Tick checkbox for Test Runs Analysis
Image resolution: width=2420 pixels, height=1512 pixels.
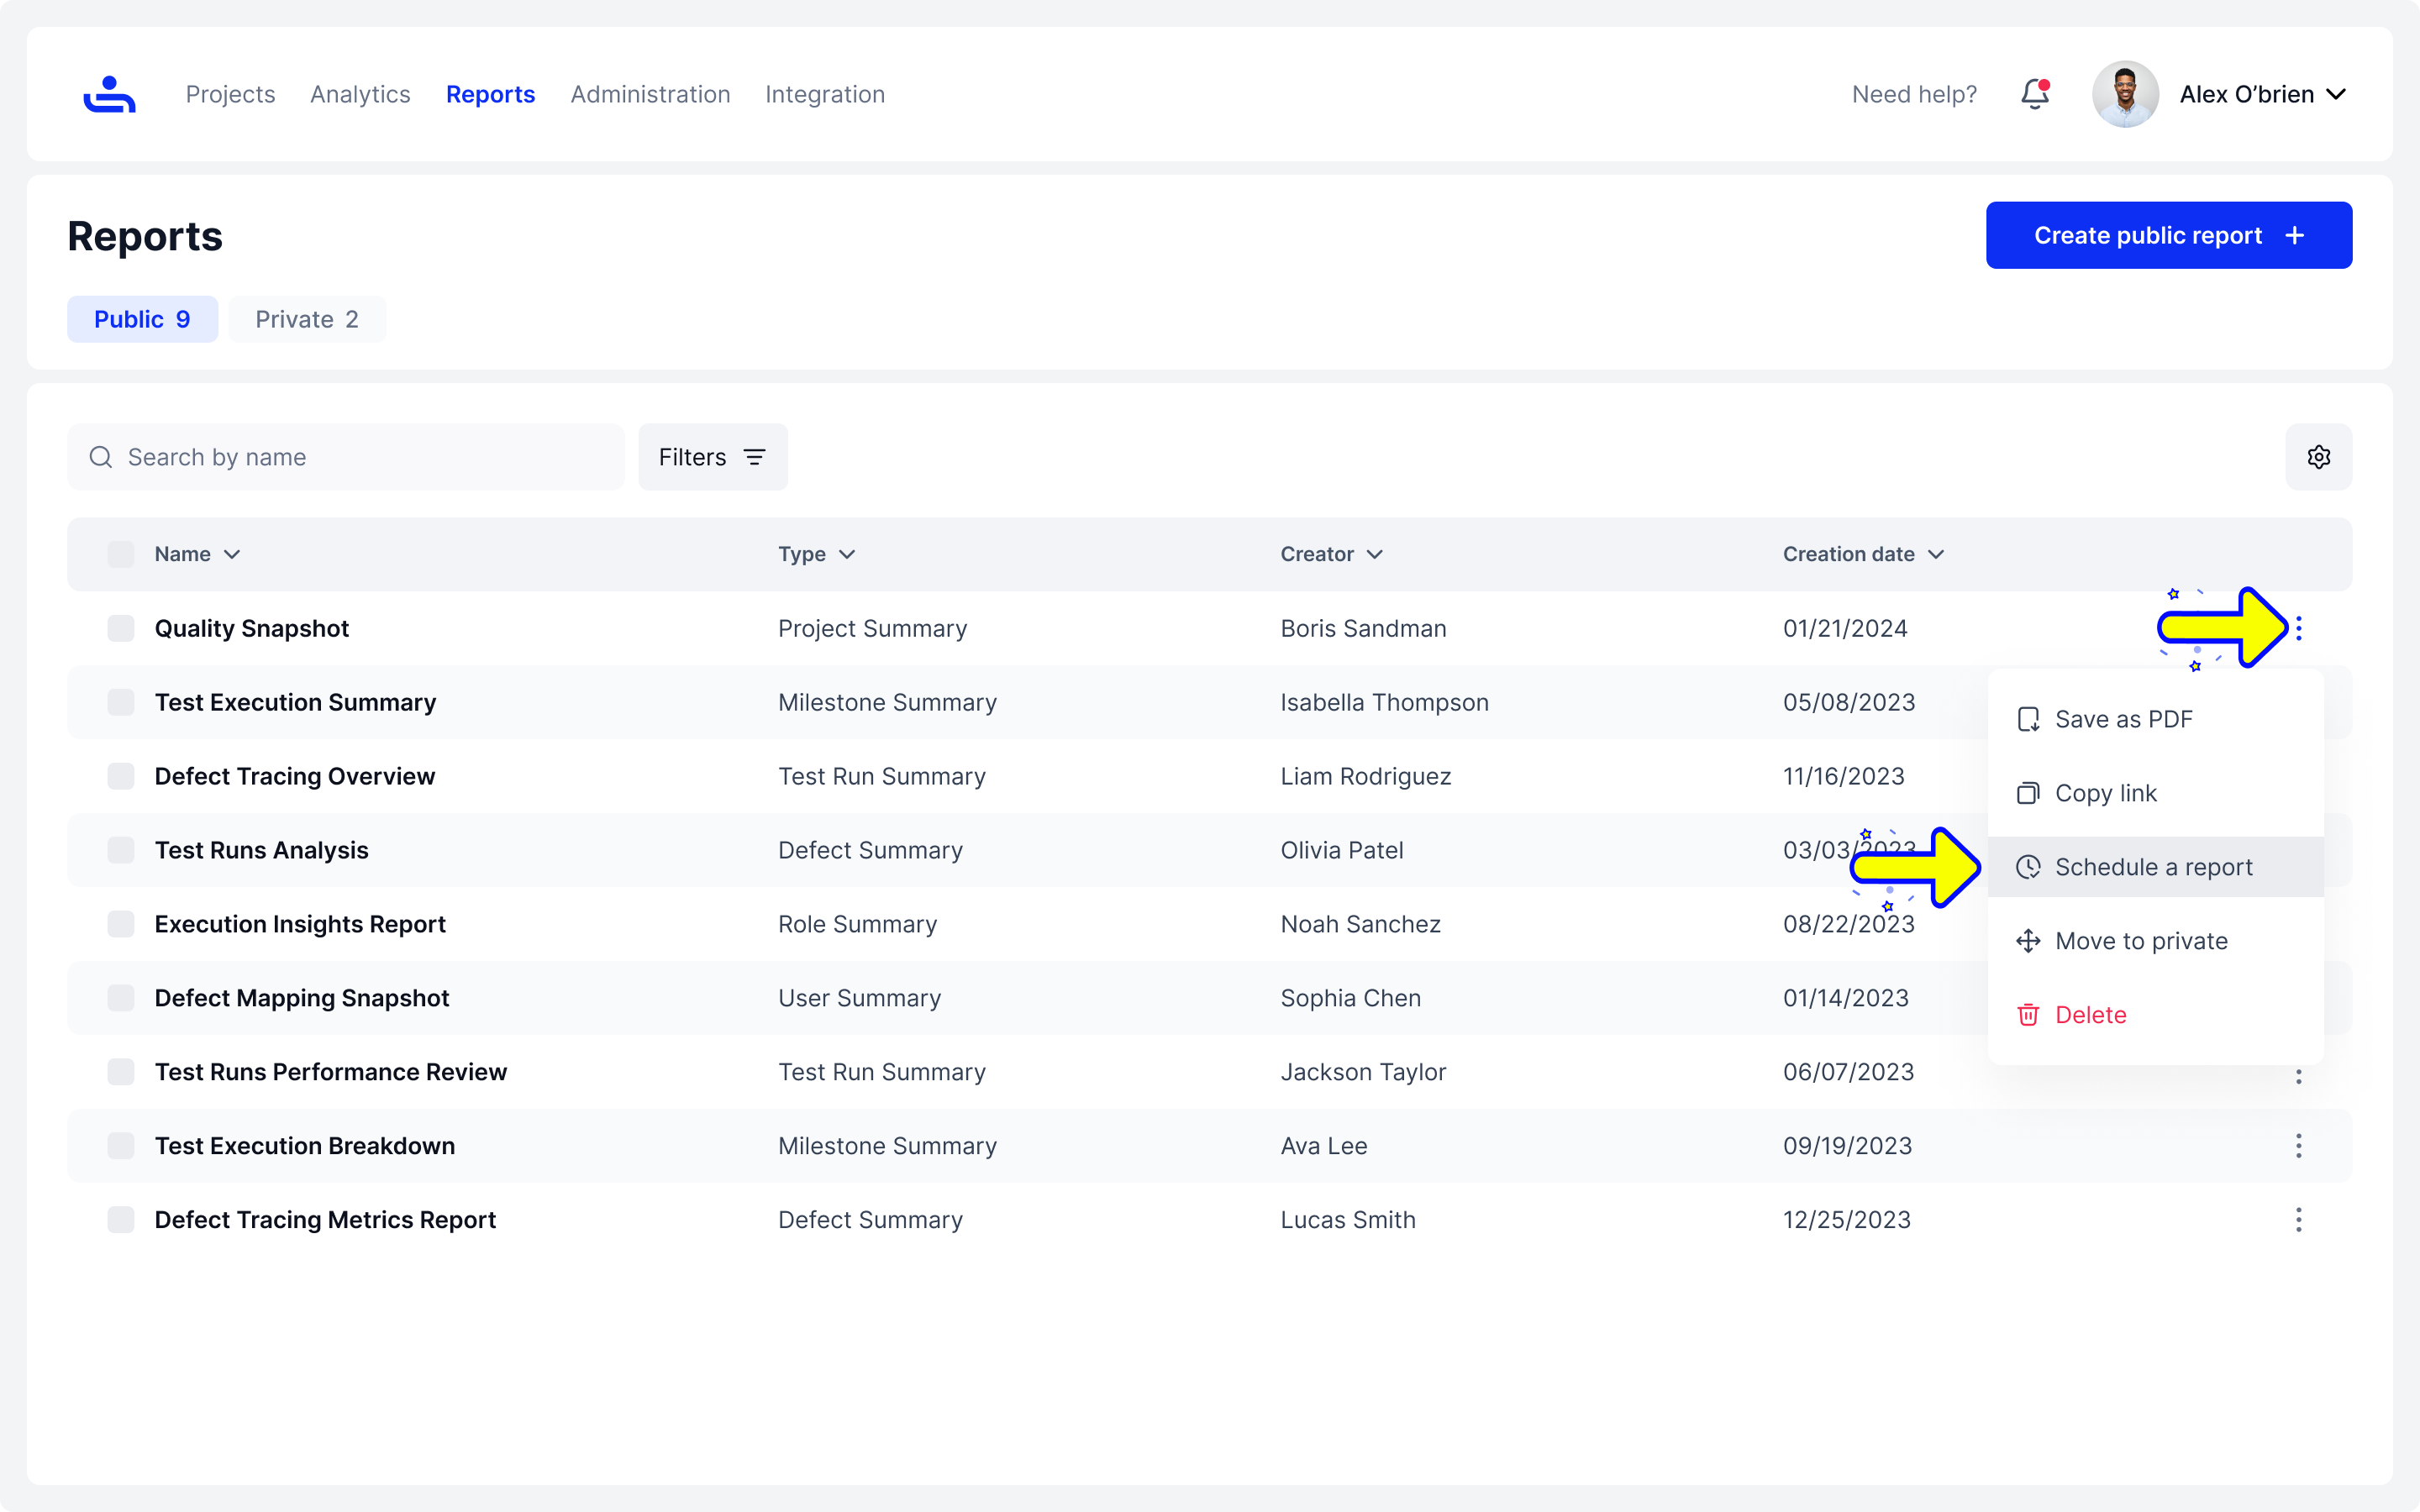121,850
